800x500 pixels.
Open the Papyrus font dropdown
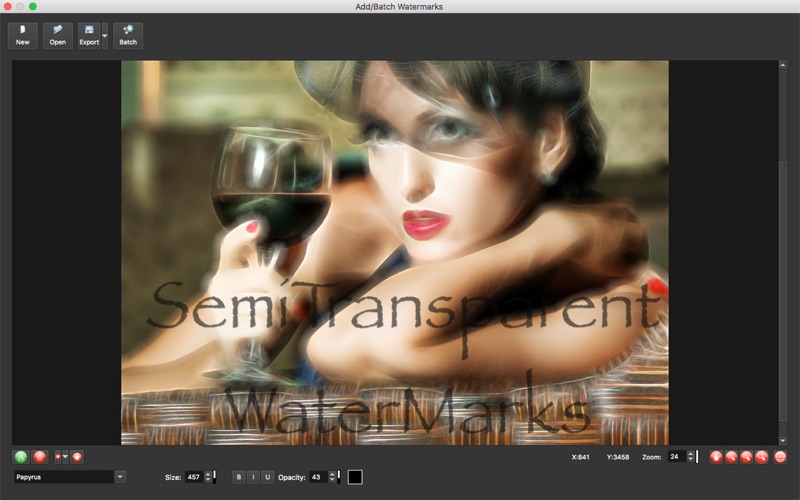coord(120,477)
